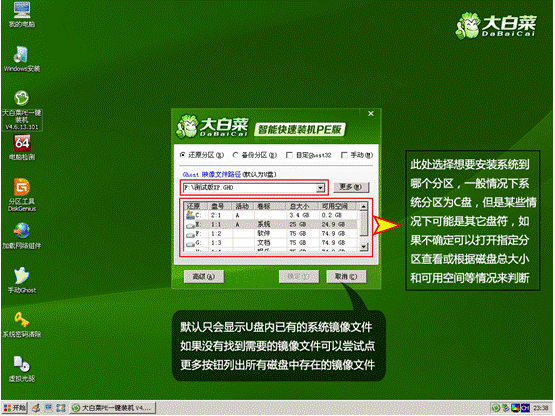The width and height of the screenshot is (555, 416).
Task: Select the E: 系统 partition row
Action: point(272,224)
